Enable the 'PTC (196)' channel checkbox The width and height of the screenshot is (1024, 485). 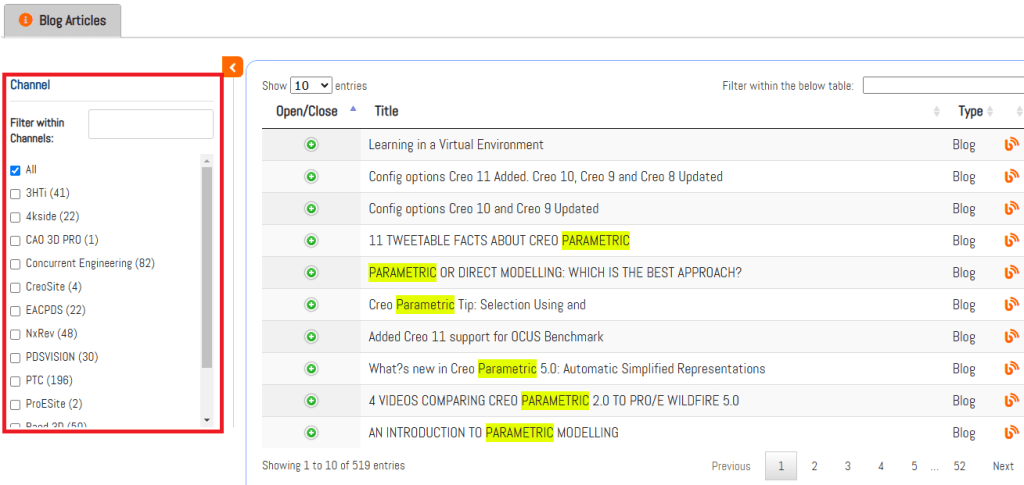[x=15, y=381]
